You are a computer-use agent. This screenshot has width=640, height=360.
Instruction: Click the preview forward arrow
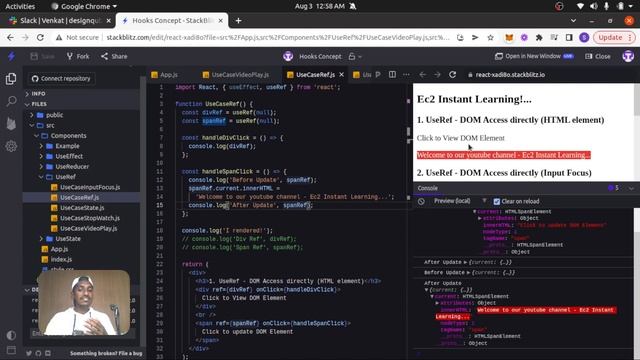pyautogui.click(x=437, y=75)
